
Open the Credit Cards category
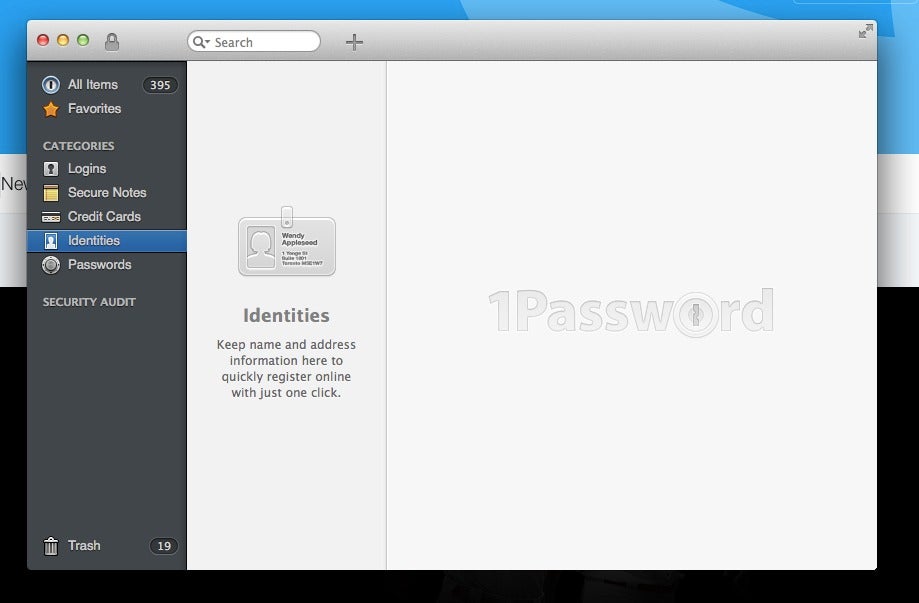click(104, 216)
